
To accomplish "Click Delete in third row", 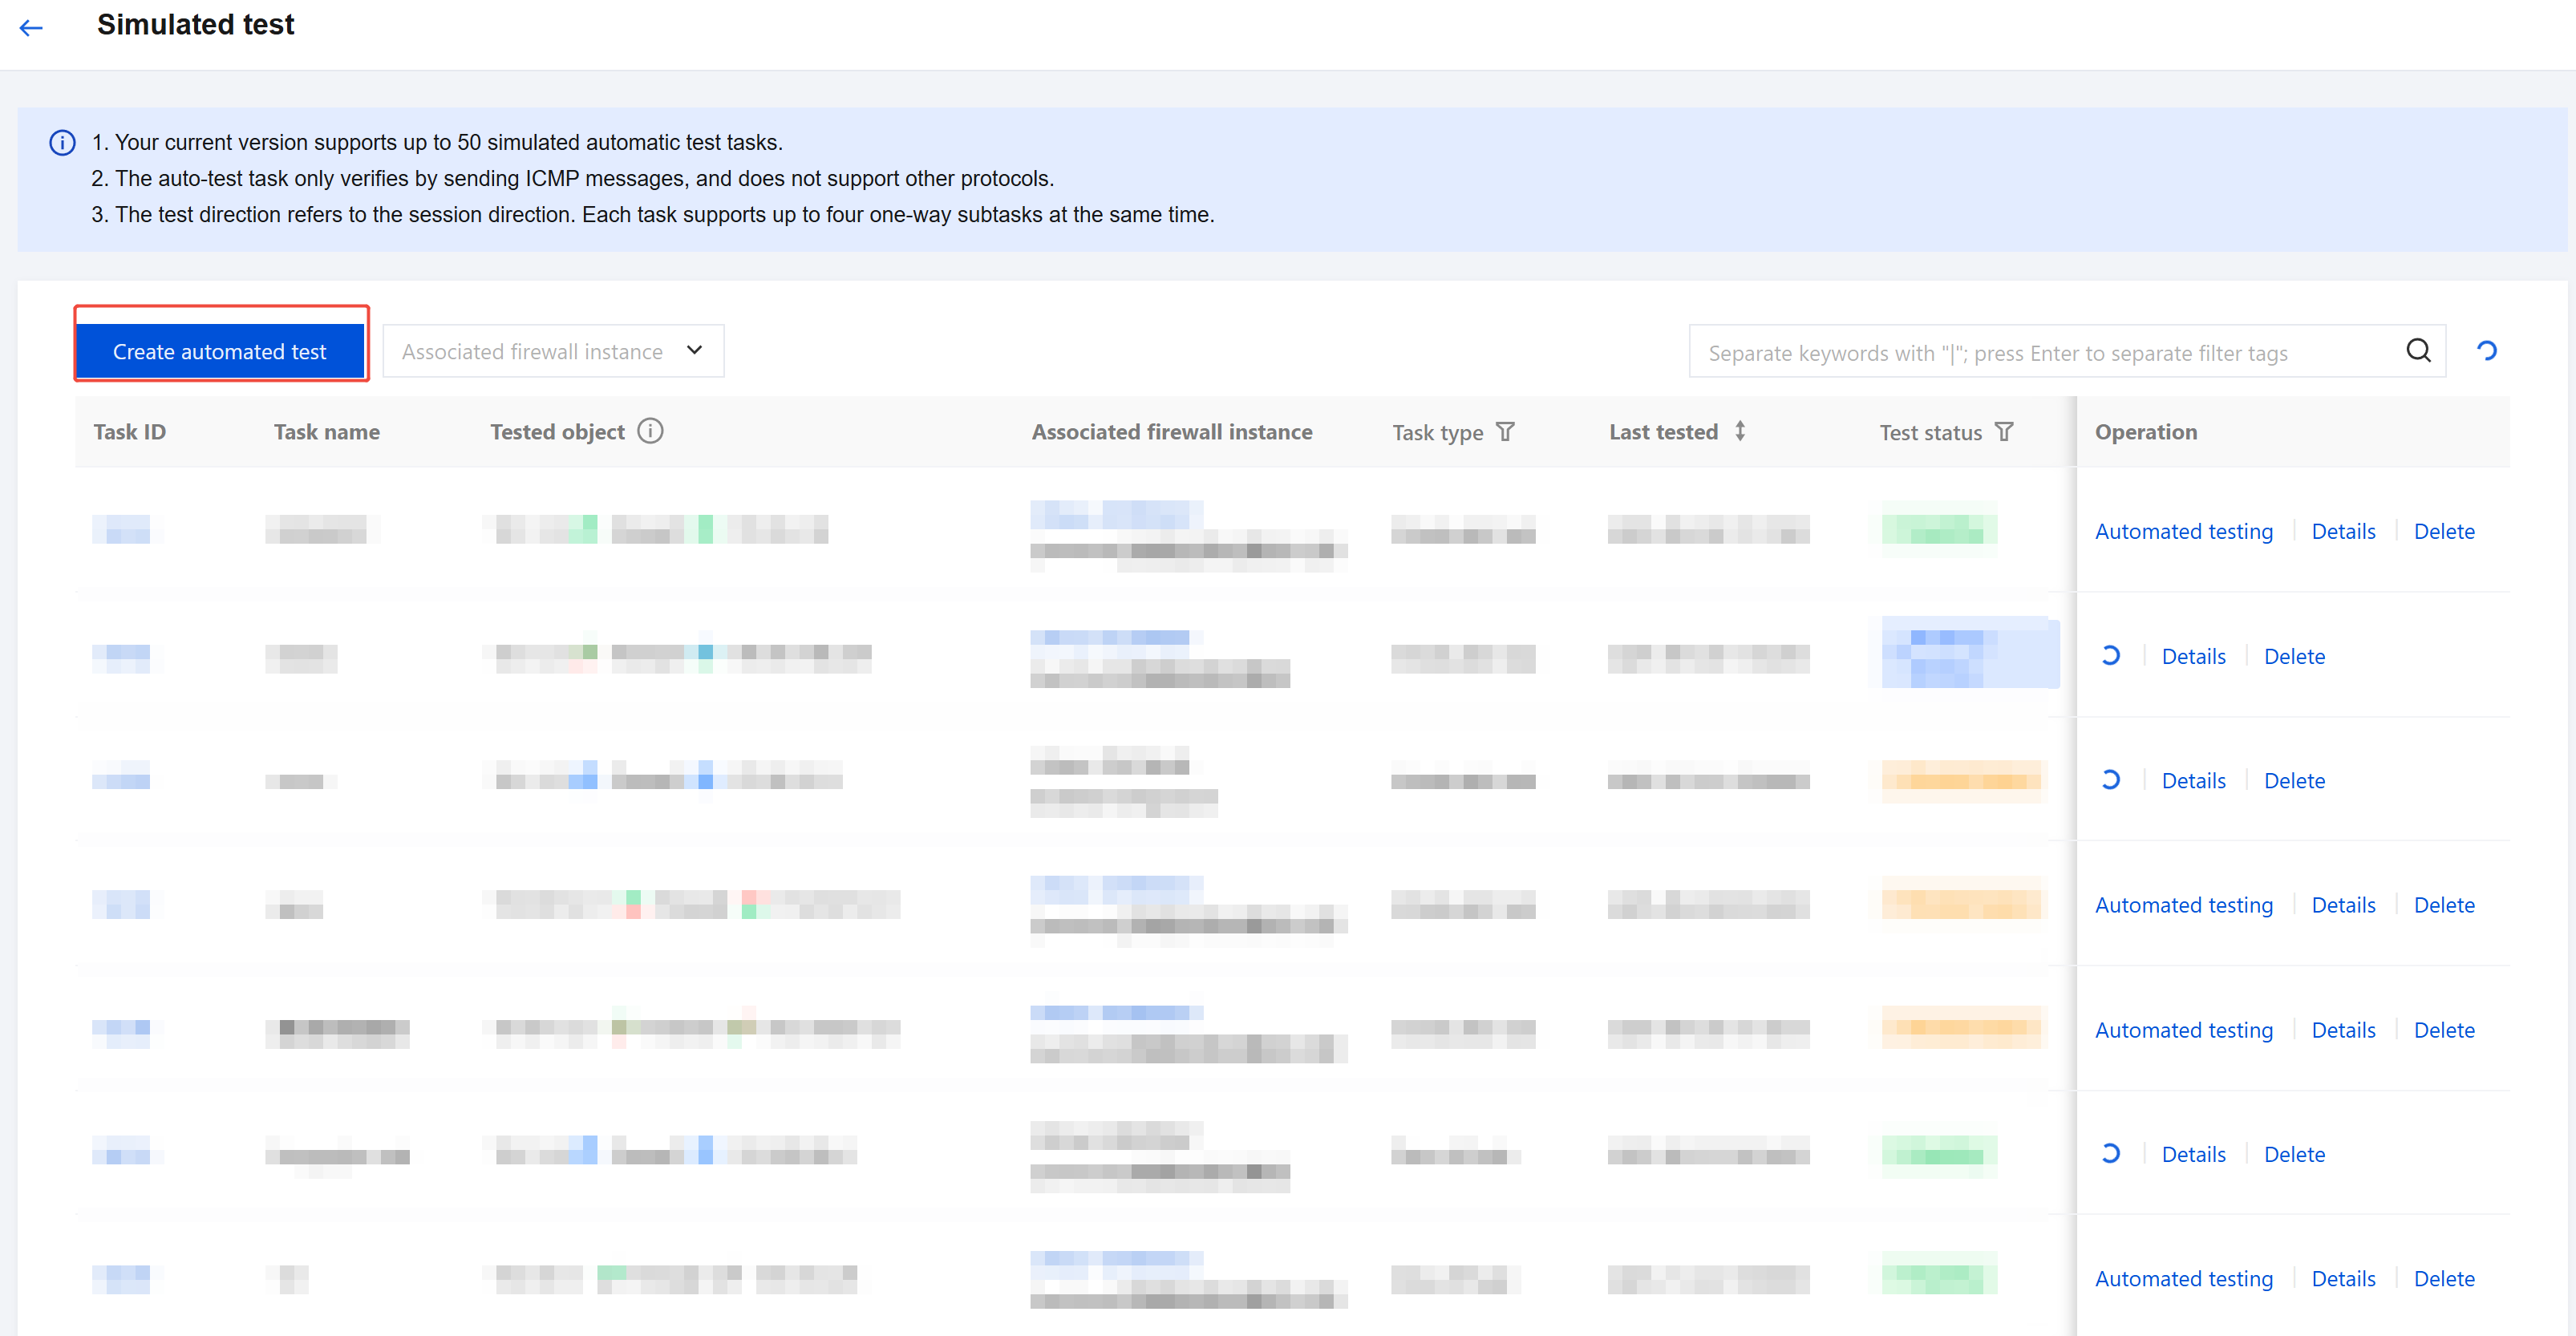I will tap(2294, 780).
